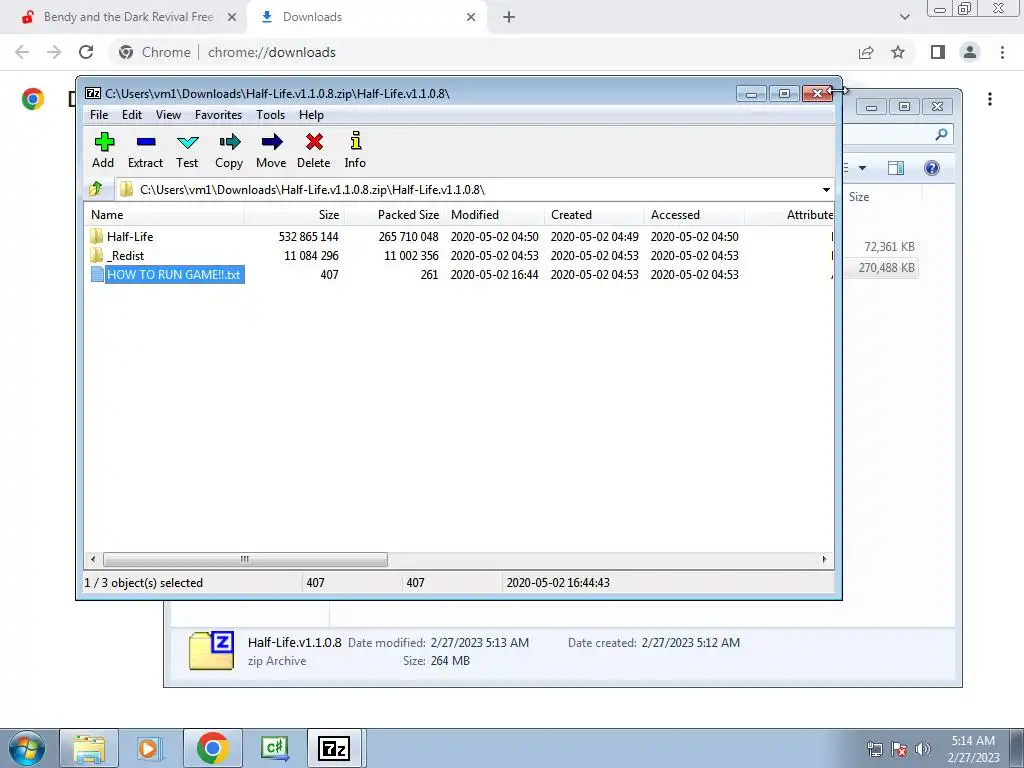Expand the 7-Zip address path dropdown
The image size is (1024, 768).
(826, 189)
